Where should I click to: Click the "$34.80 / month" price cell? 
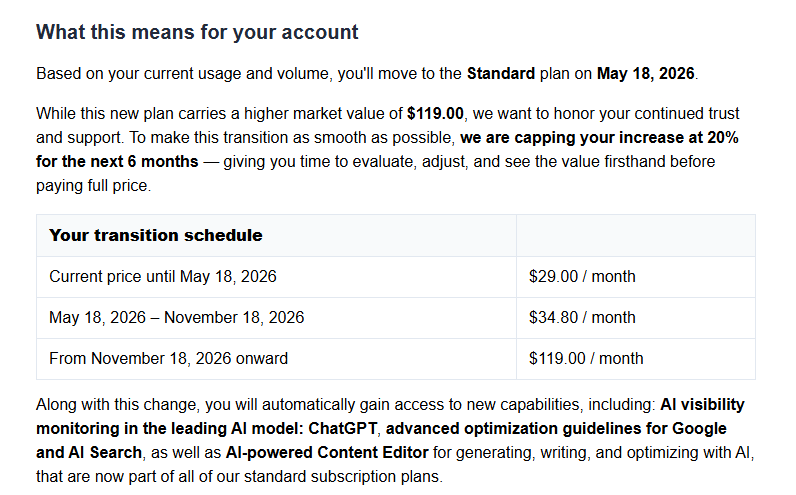[x=582, y=318]
